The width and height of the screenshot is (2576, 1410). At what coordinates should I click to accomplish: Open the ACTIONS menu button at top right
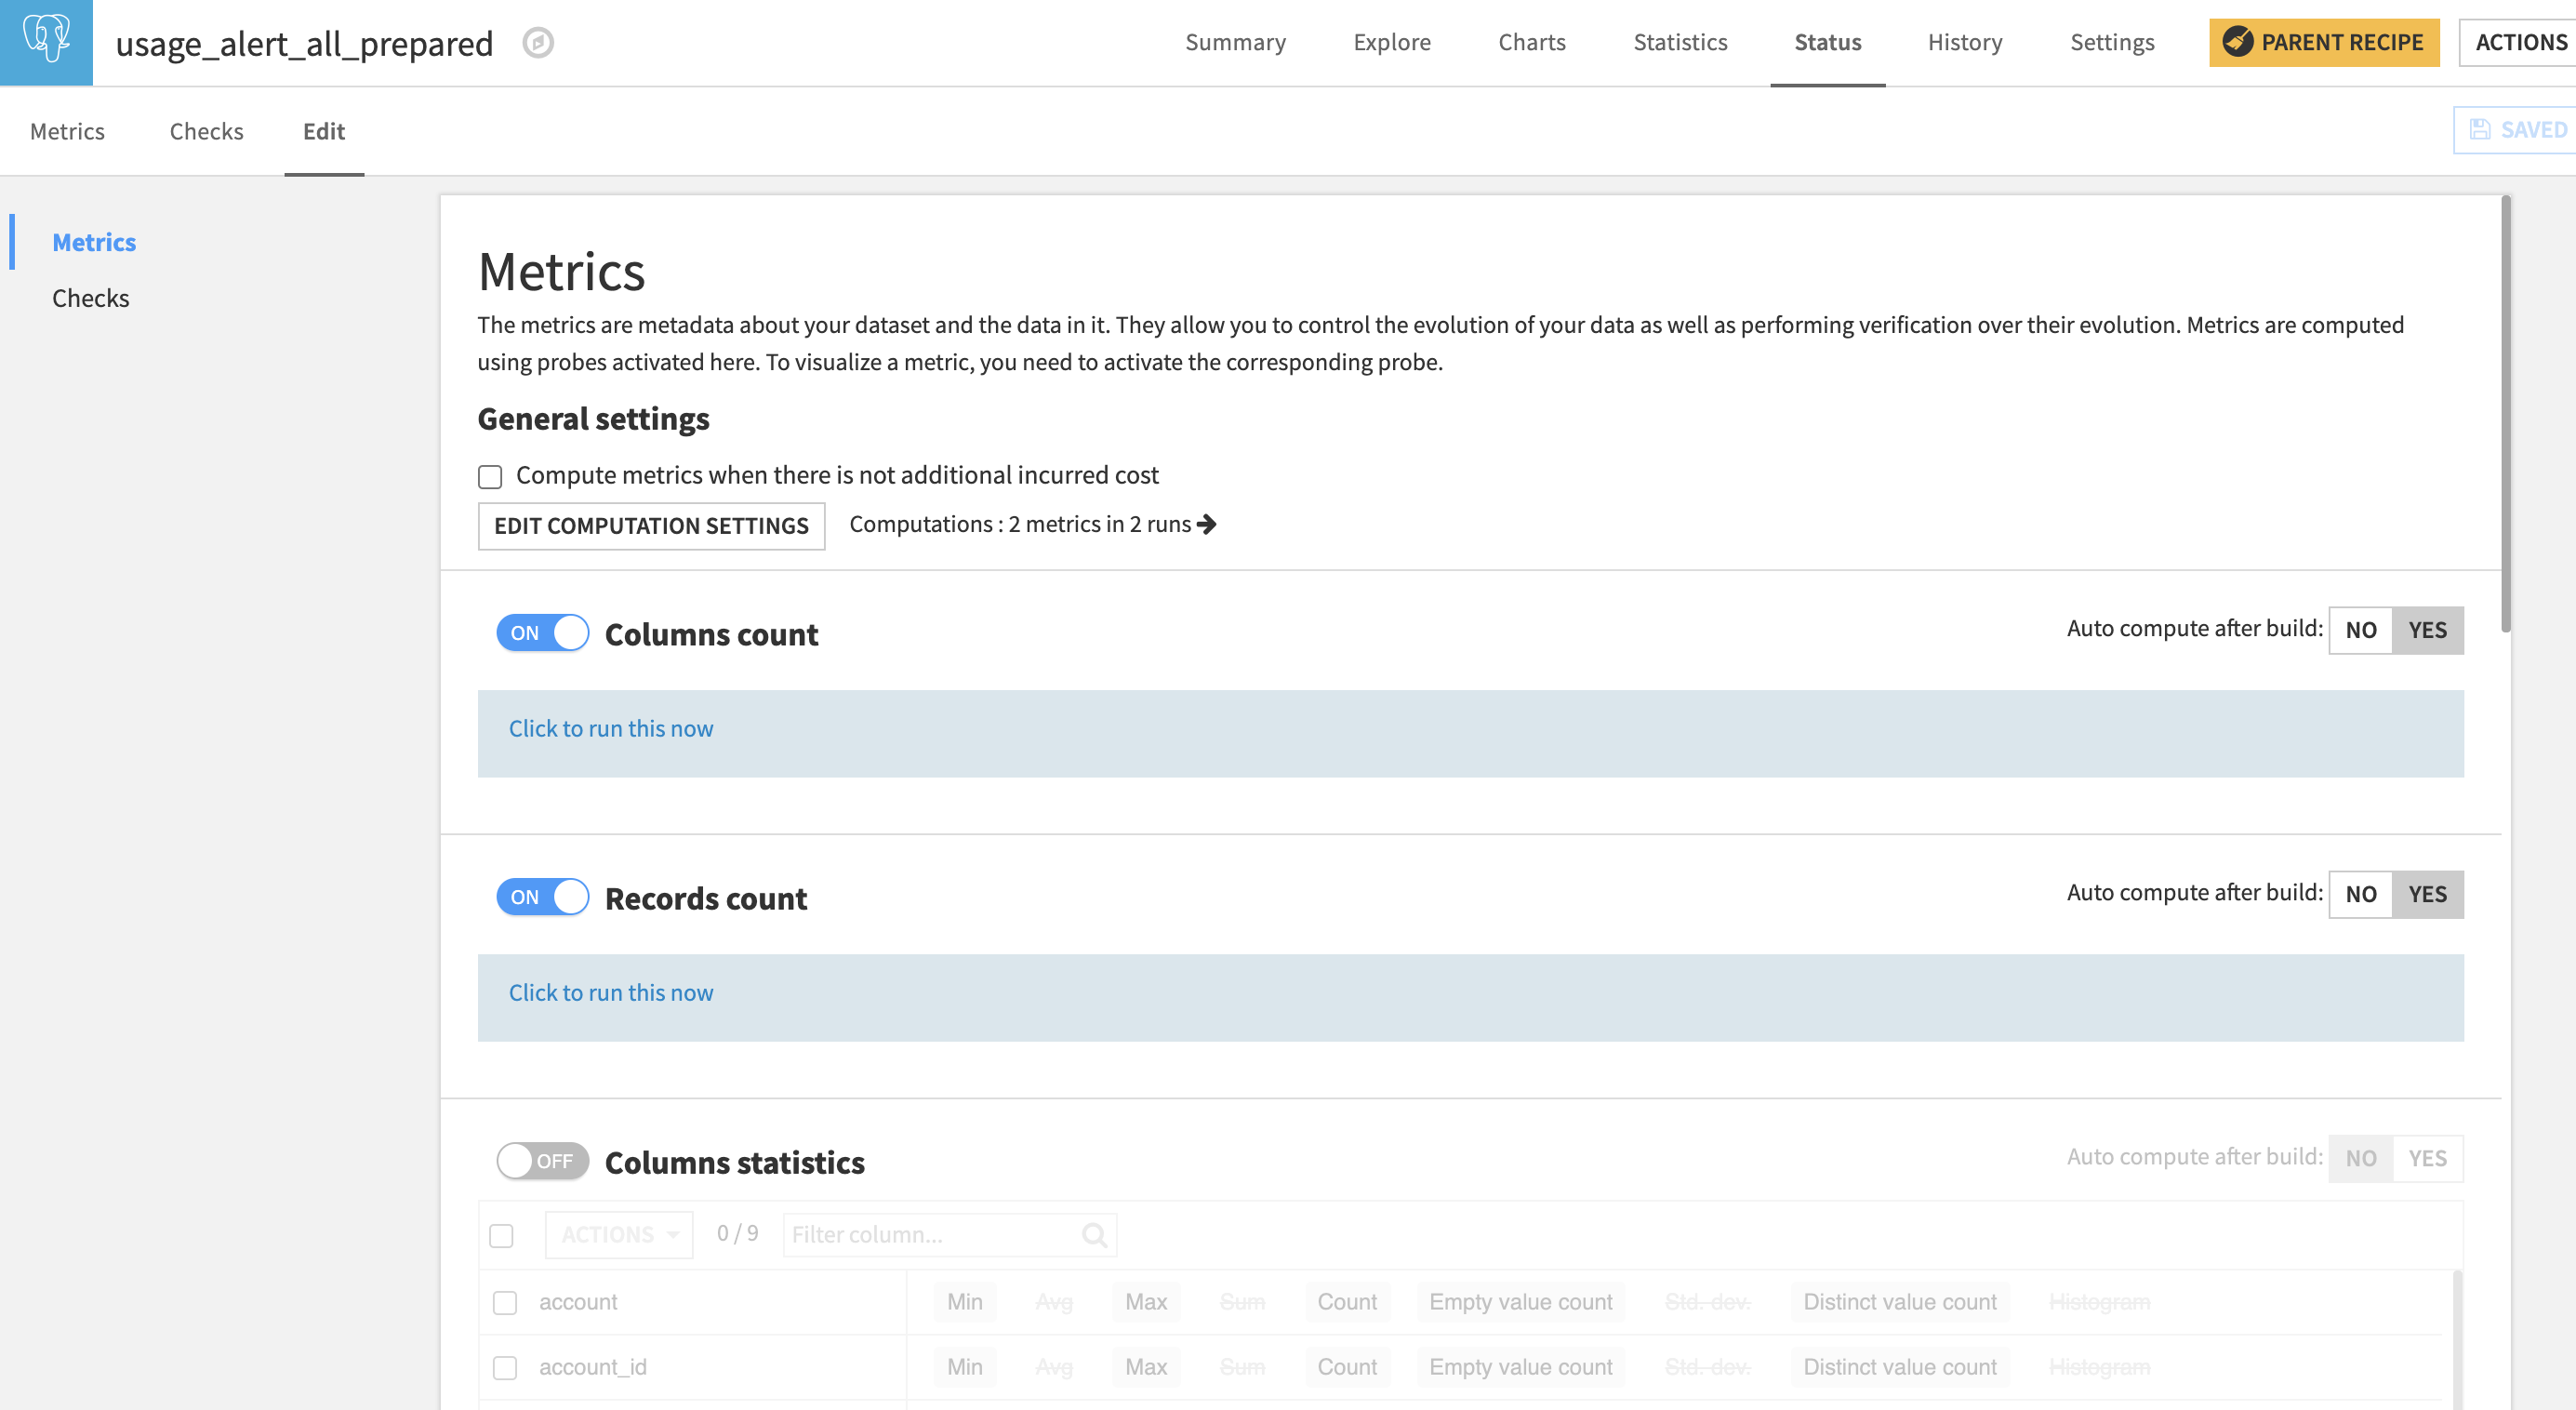(2518, 43)
